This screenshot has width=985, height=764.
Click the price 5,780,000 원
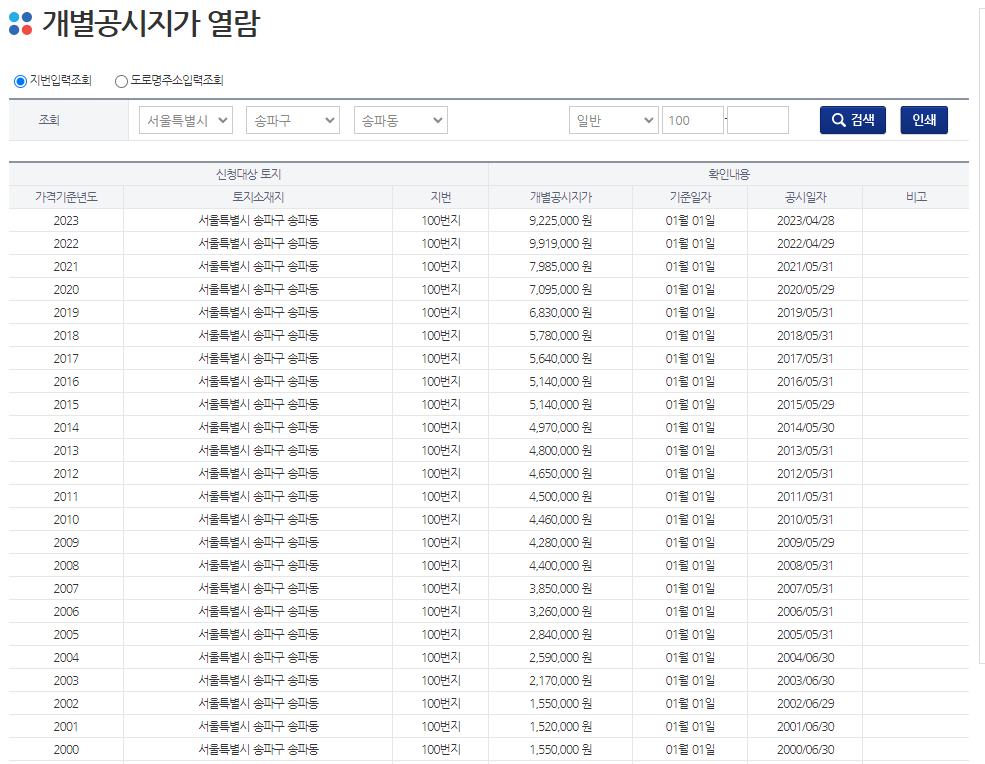560,336
